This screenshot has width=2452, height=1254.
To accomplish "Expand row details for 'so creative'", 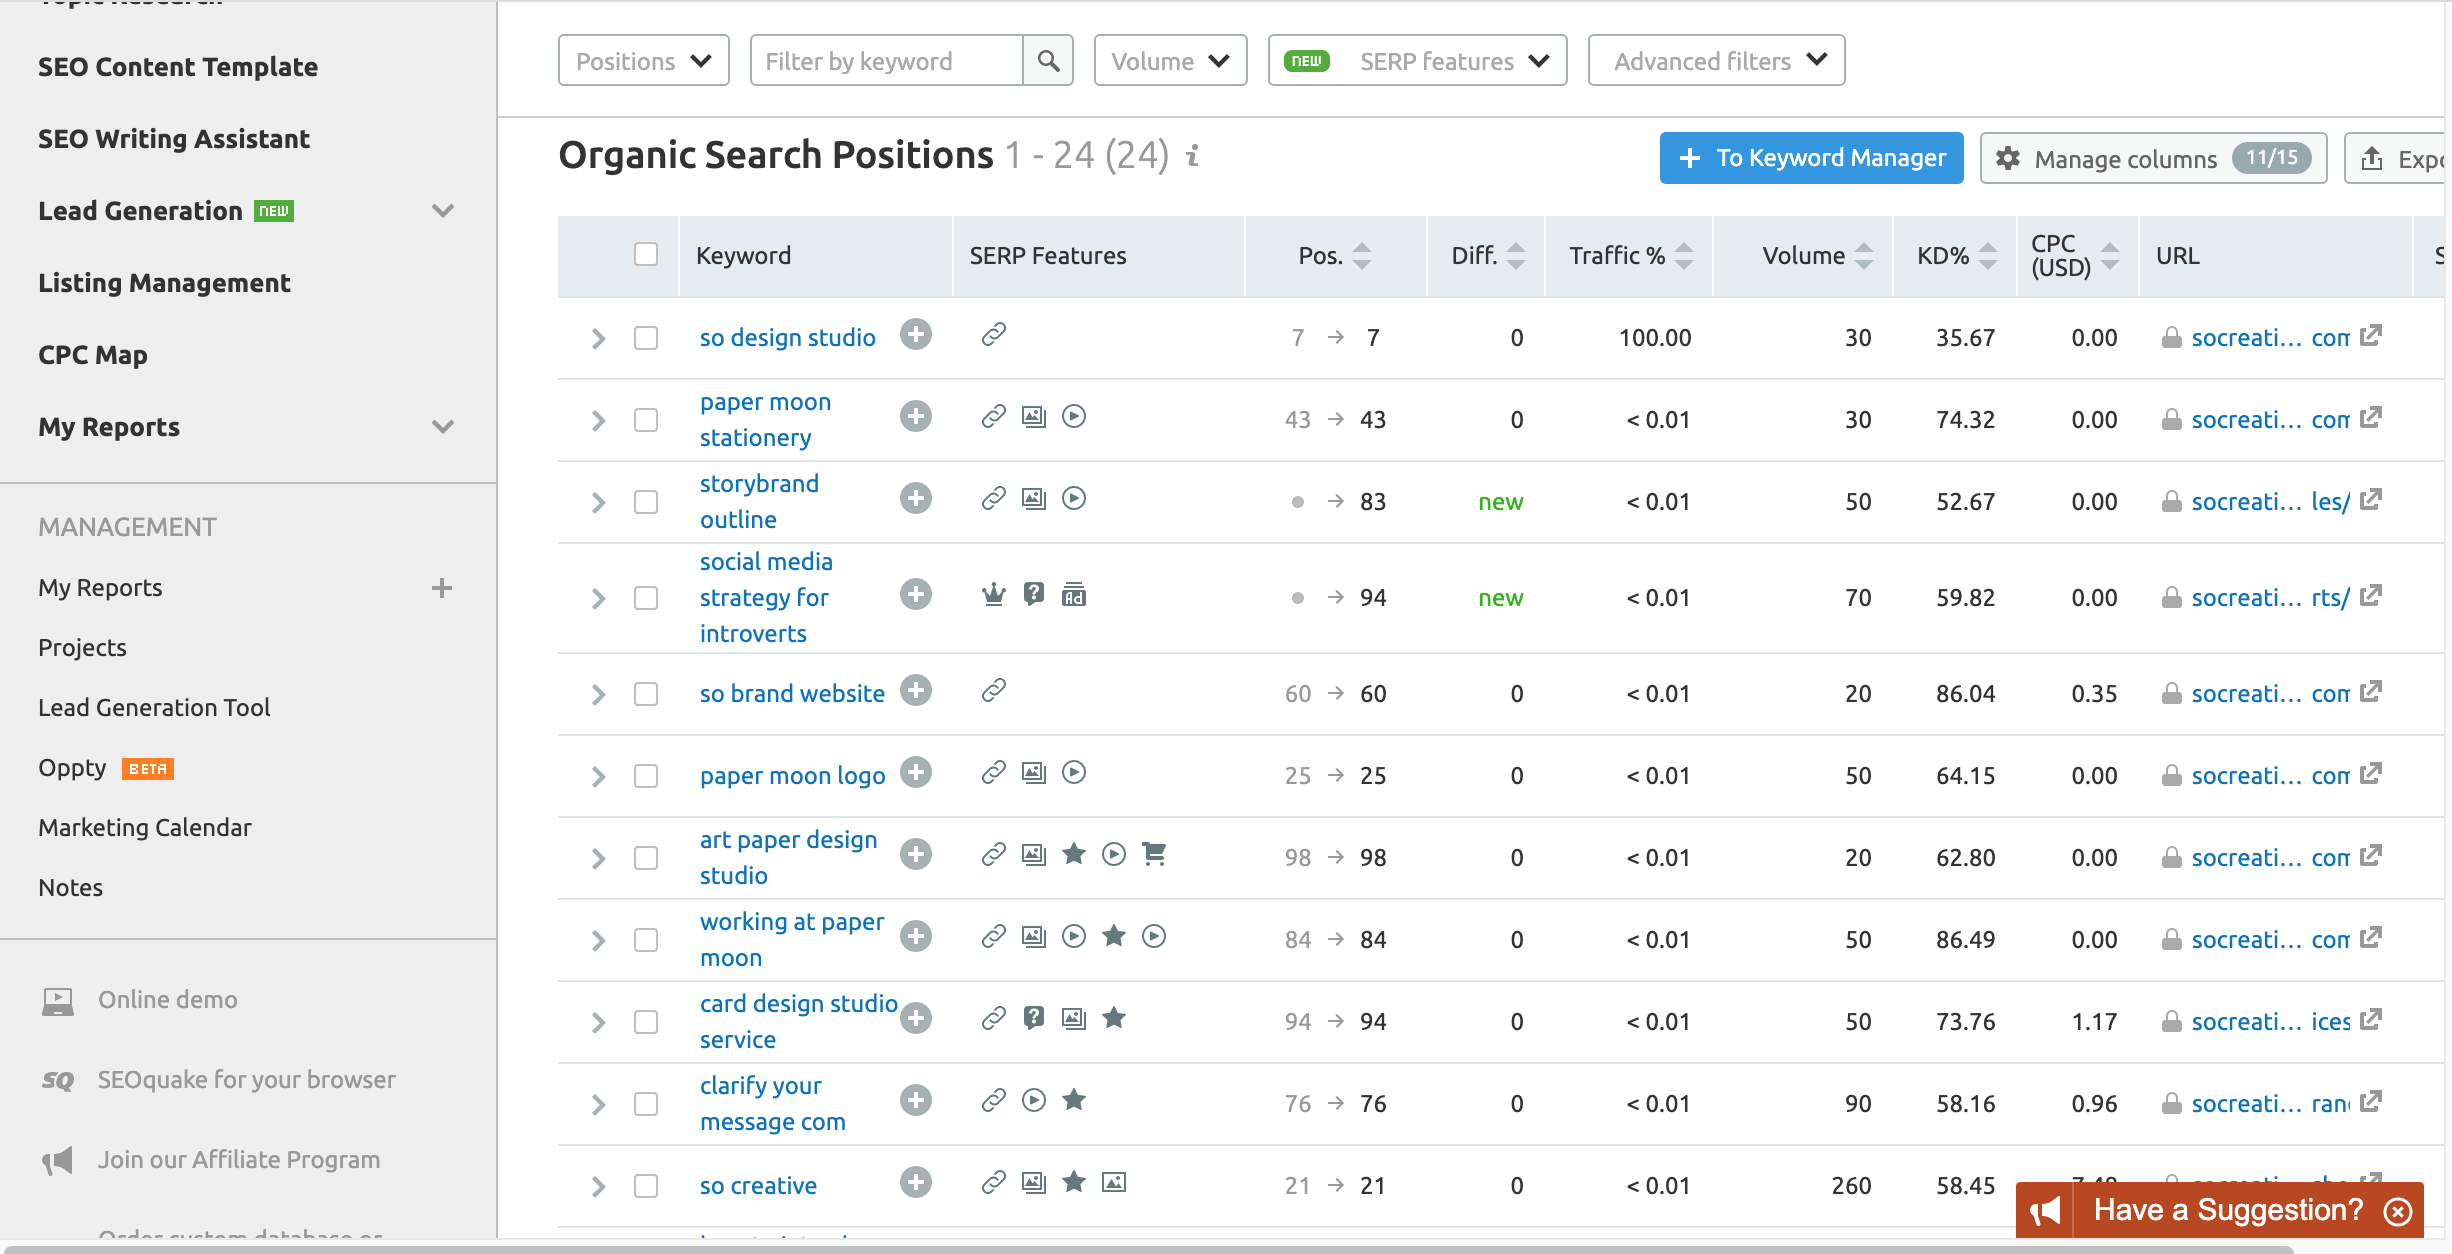I will tap(598, 1186).
